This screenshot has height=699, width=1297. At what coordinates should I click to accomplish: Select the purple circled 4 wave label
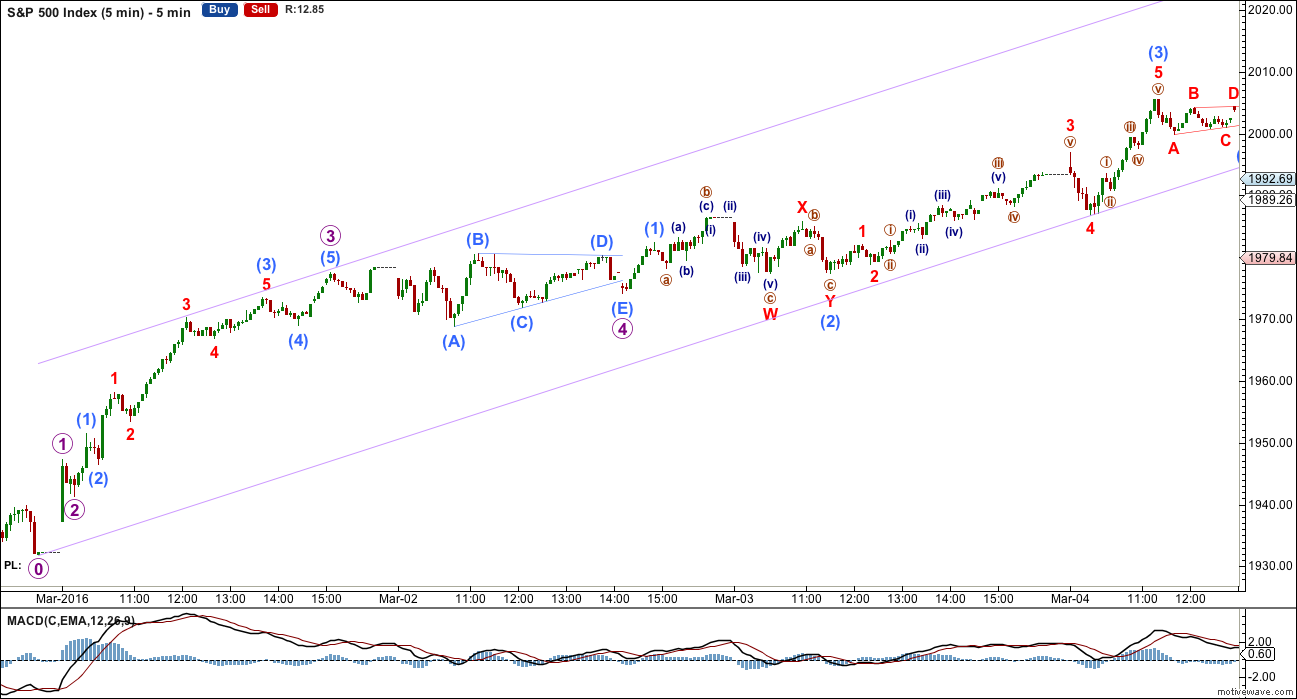622,328
